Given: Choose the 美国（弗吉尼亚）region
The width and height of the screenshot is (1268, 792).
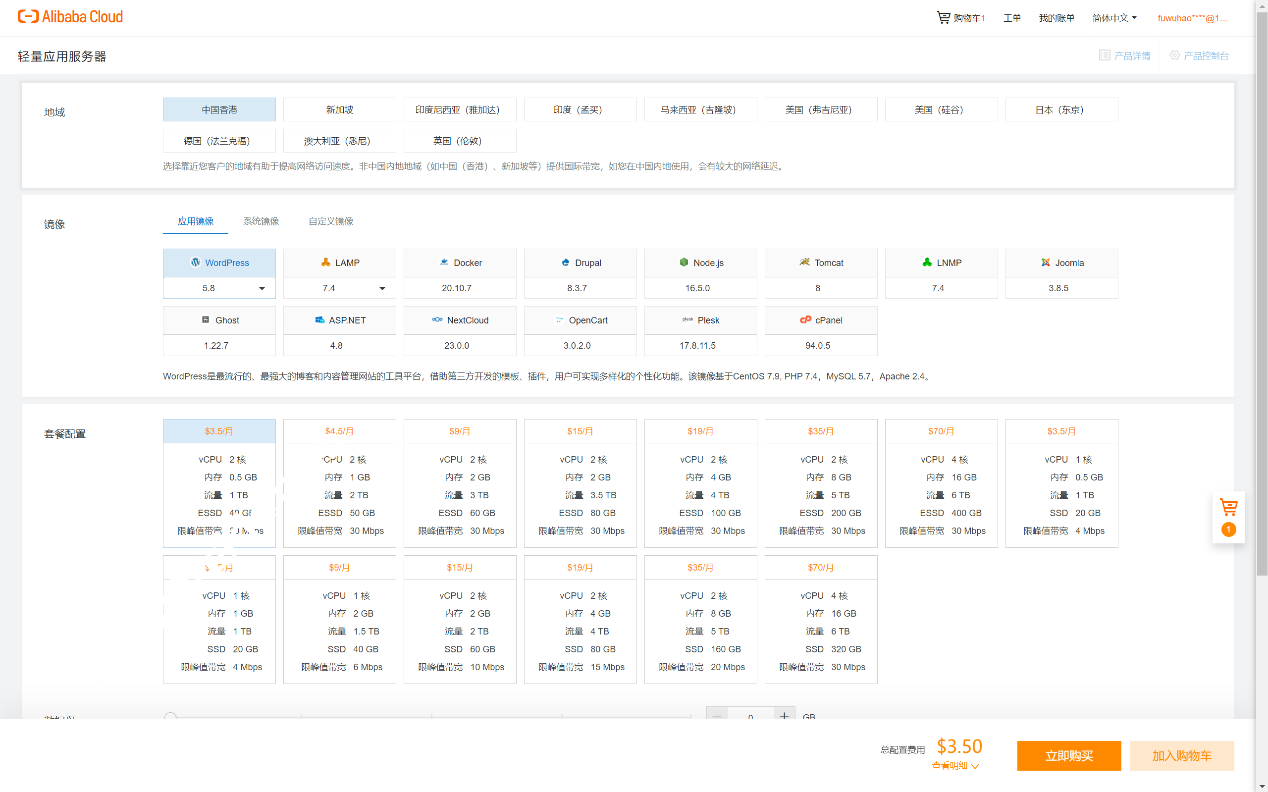Looking at the screenshot, I should tap(821, 110).
